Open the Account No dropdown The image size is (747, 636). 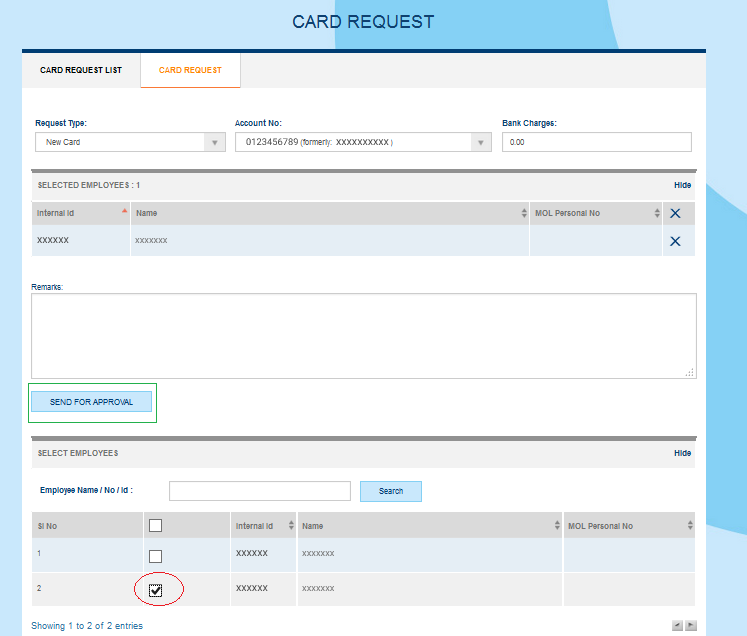coord(363,143)
